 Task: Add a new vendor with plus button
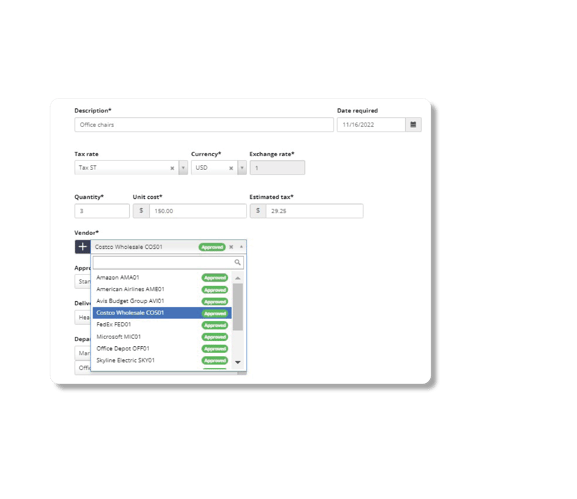(x=82, y=247)
